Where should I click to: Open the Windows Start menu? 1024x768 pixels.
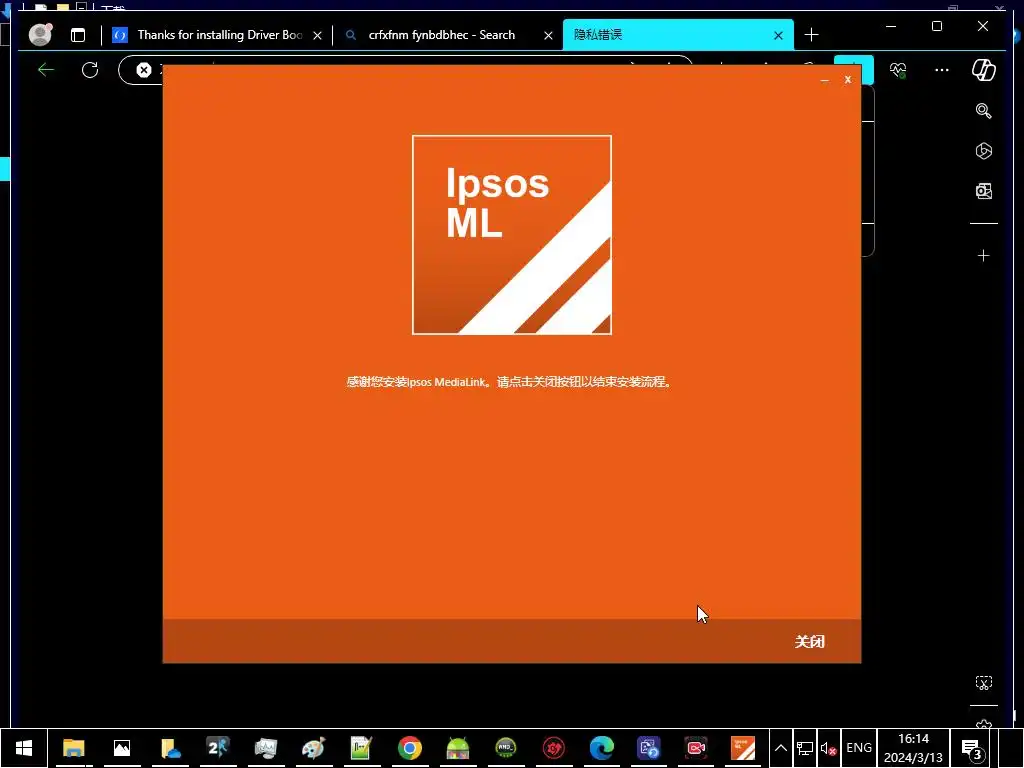pyautogui.click(x=24, y=748)
